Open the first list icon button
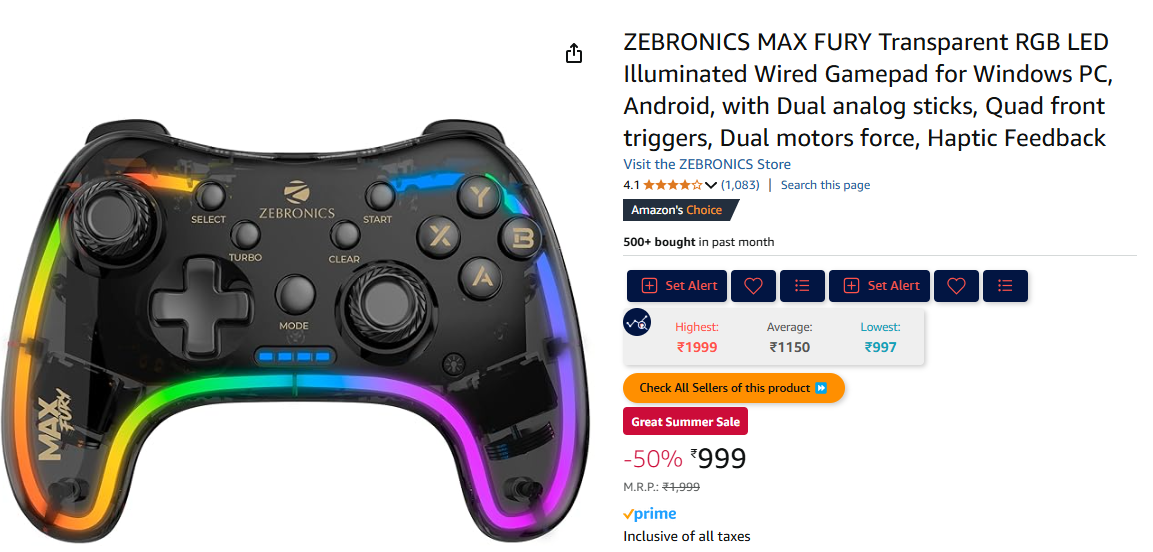 tap(802, 286)
